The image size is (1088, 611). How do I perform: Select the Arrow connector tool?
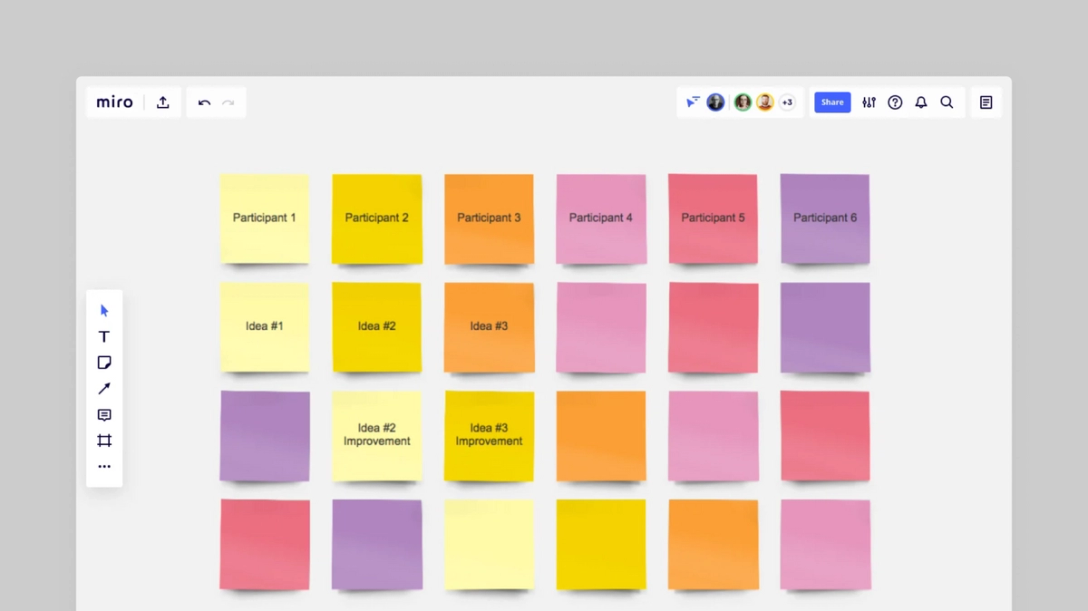pos(104,388)
